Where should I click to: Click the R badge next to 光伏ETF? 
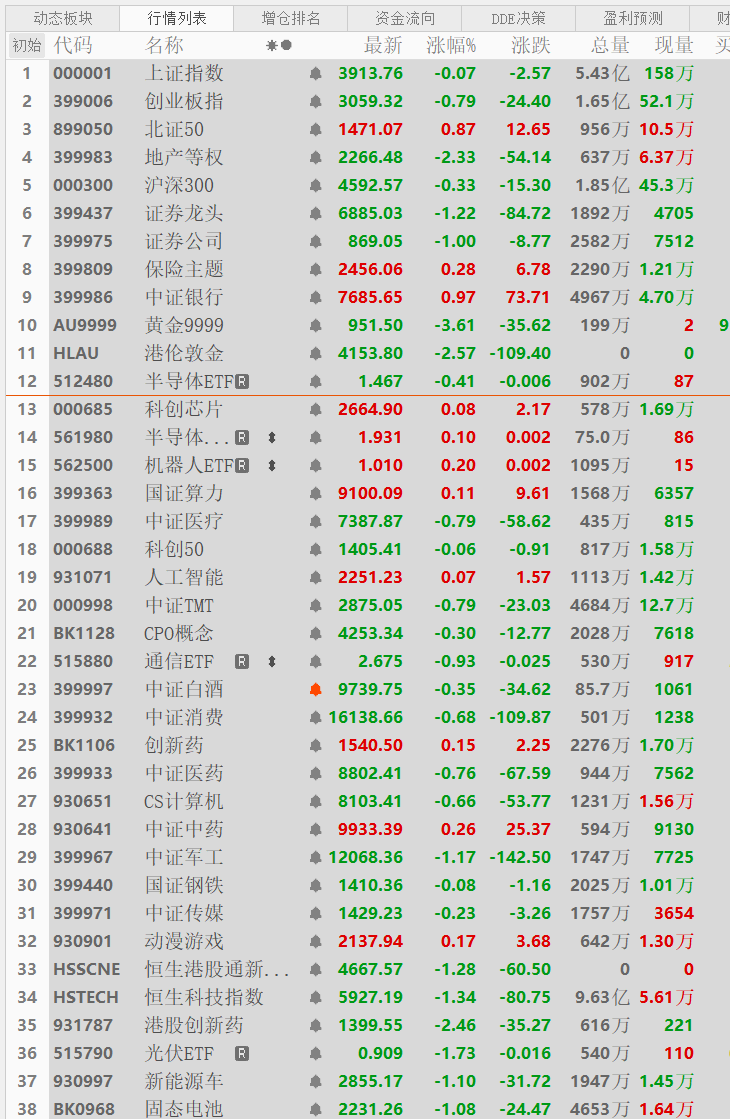[x=242, y=1053]
